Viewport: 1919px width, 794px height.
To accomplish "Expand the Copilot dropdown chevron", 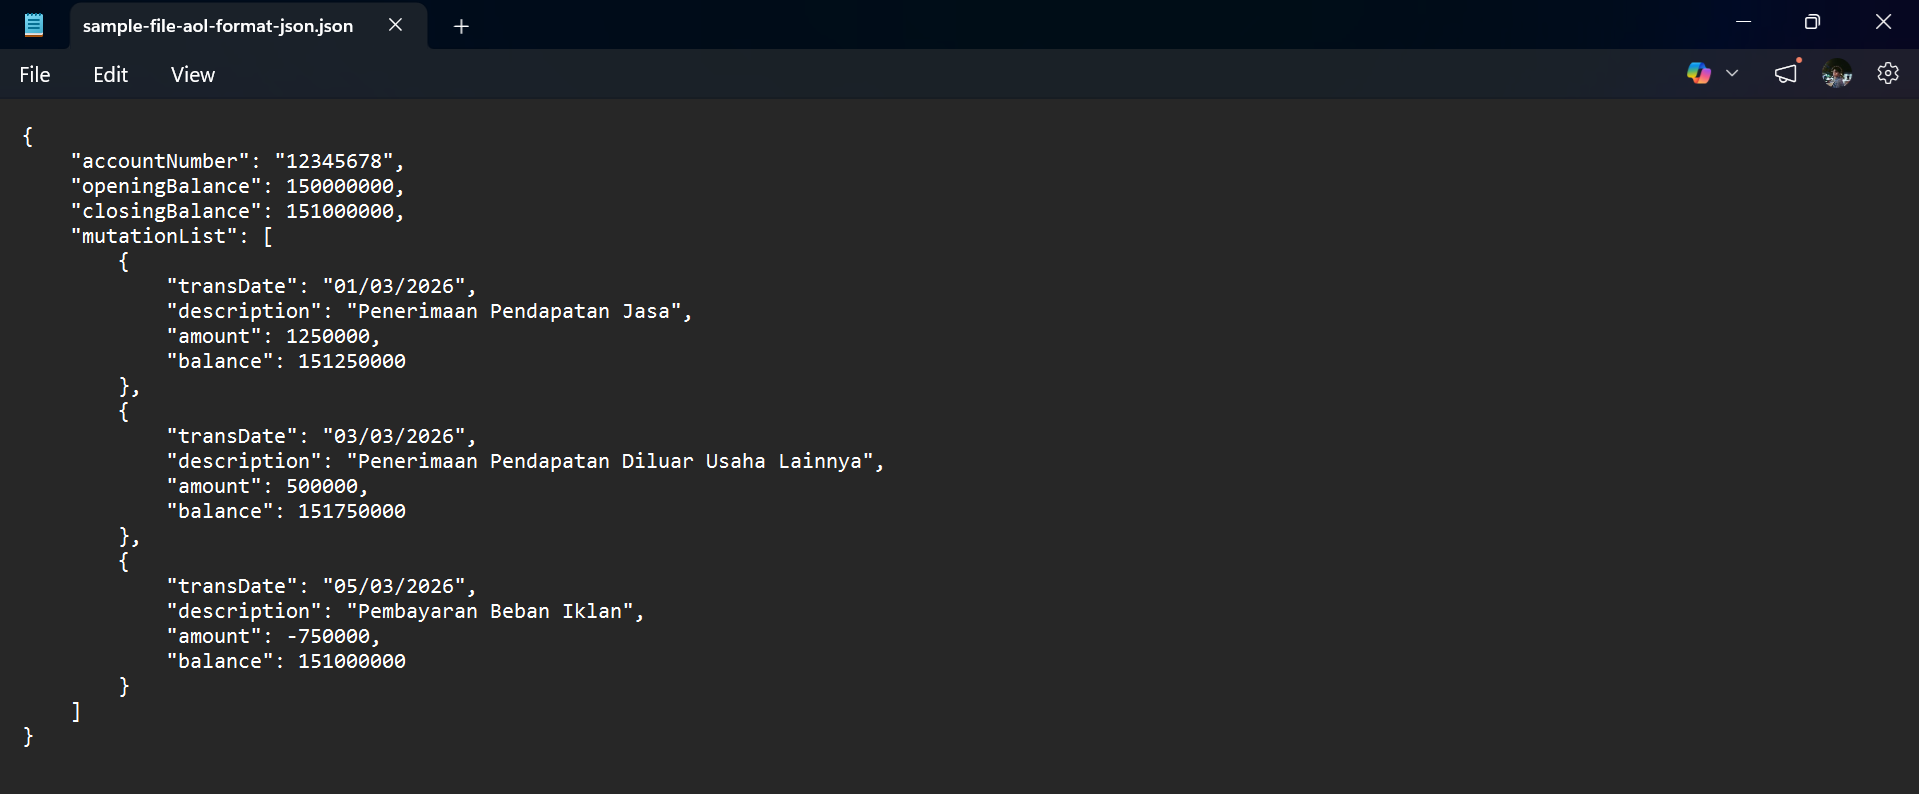I will click(x=1732, y=73).
